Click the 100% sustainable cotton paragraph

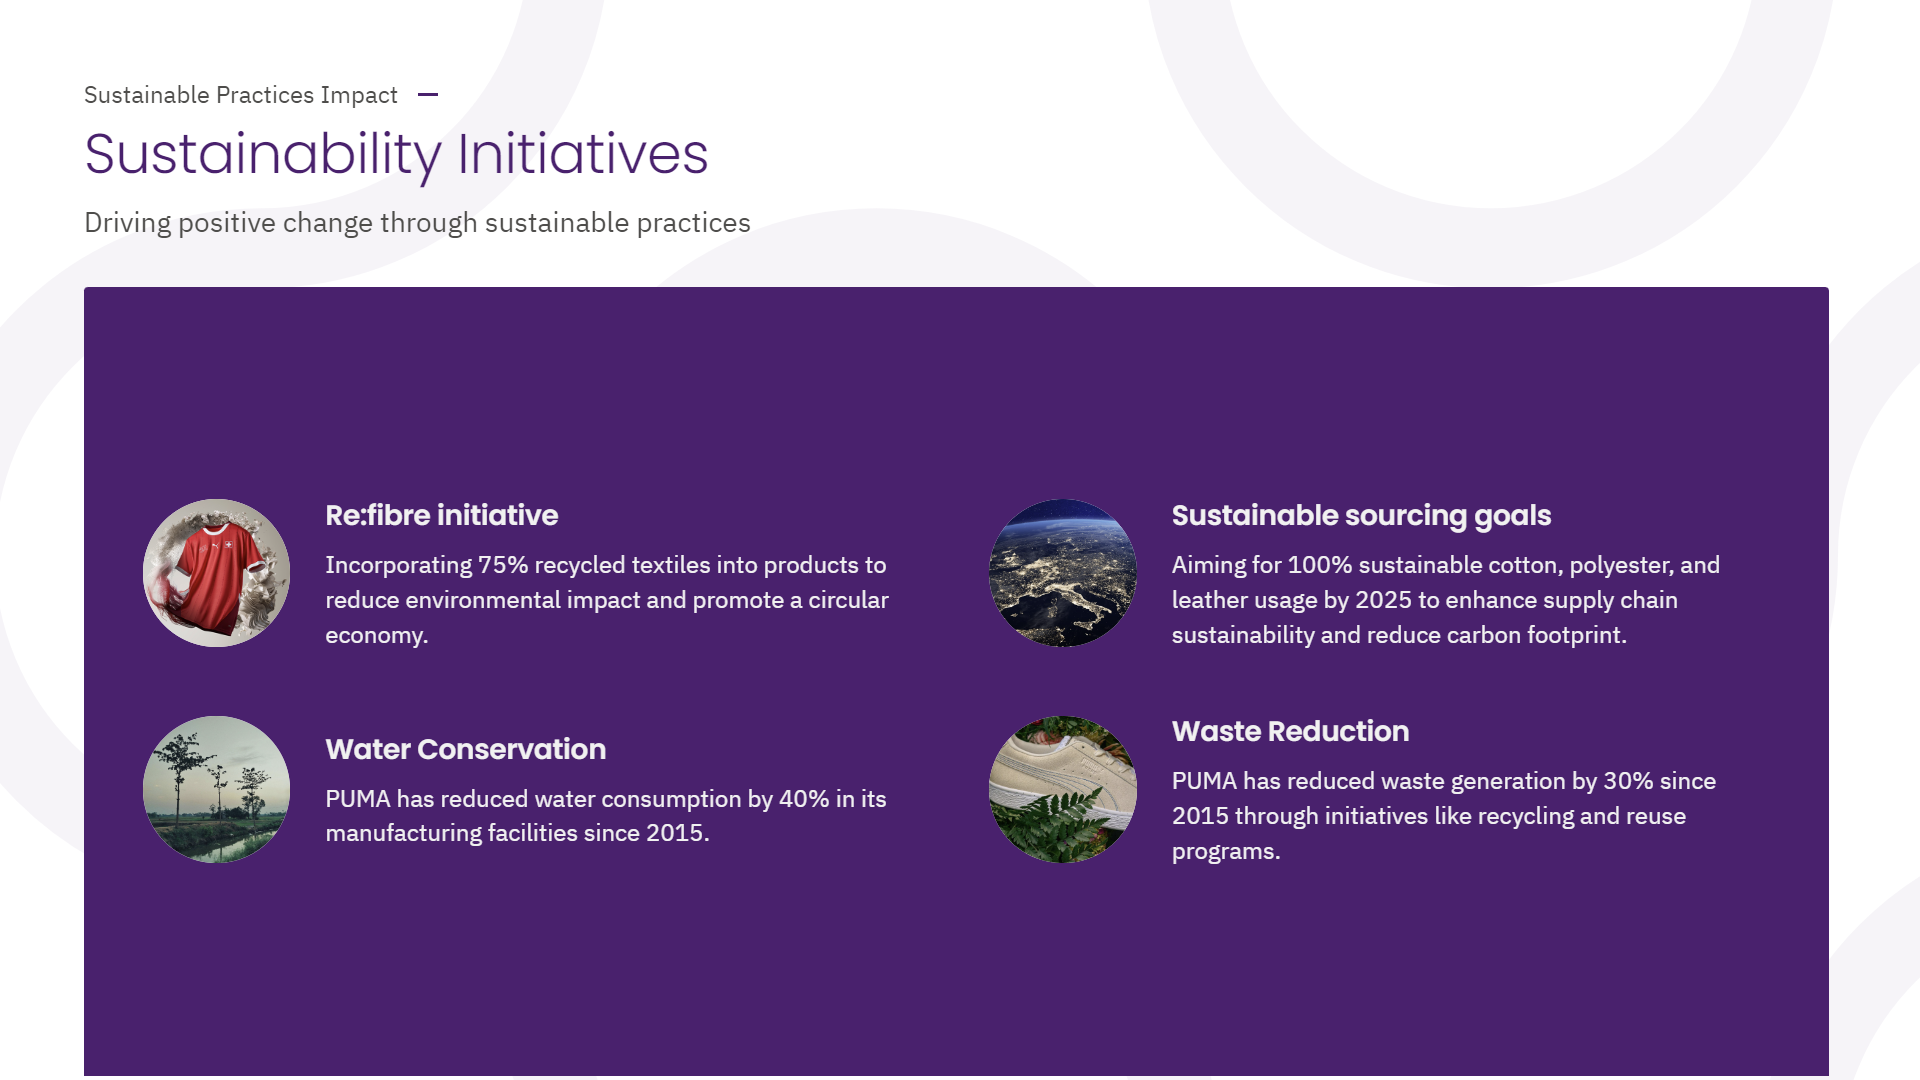[x=1445, y=599]
